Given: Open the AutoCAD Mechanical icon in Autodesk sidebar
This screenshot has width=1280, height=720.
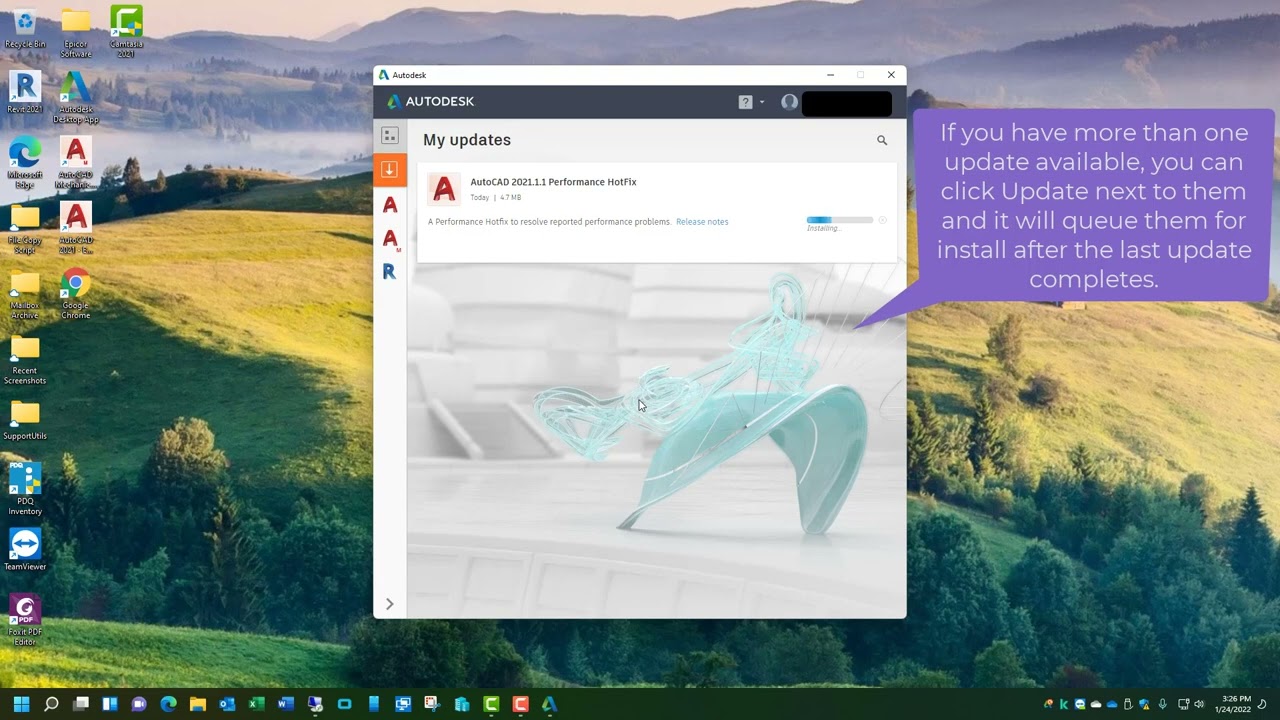Looking at the screenshot, I should pos(390,238).
